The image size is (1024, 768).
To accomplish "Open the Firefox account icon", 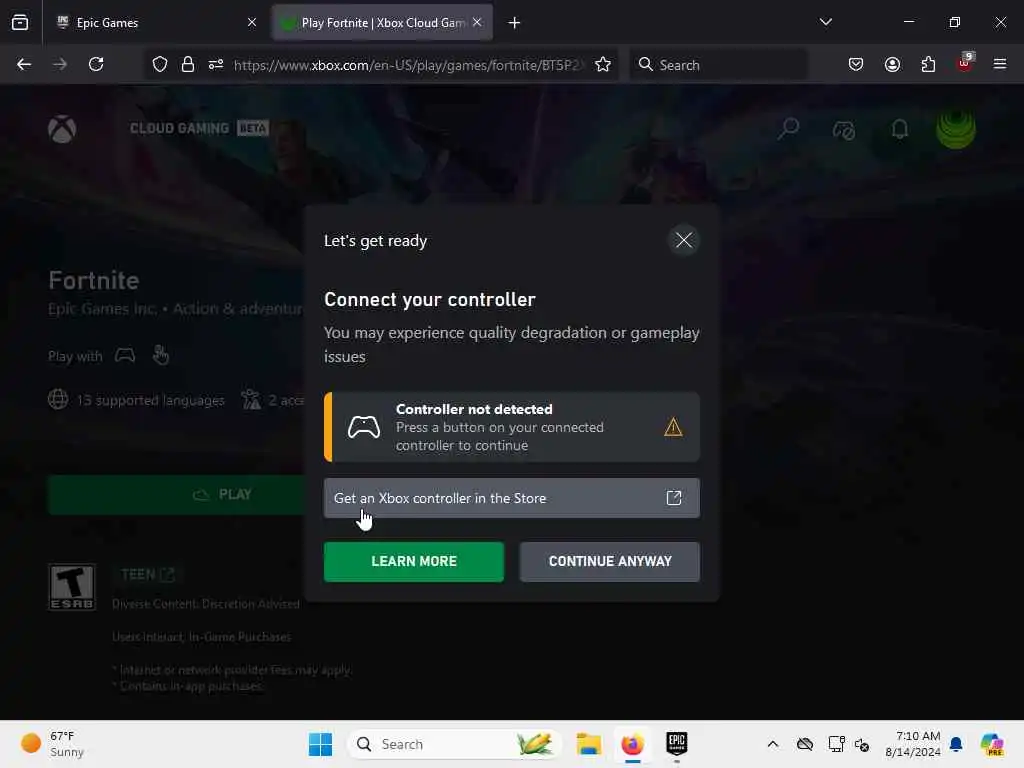I will (892, 65).
